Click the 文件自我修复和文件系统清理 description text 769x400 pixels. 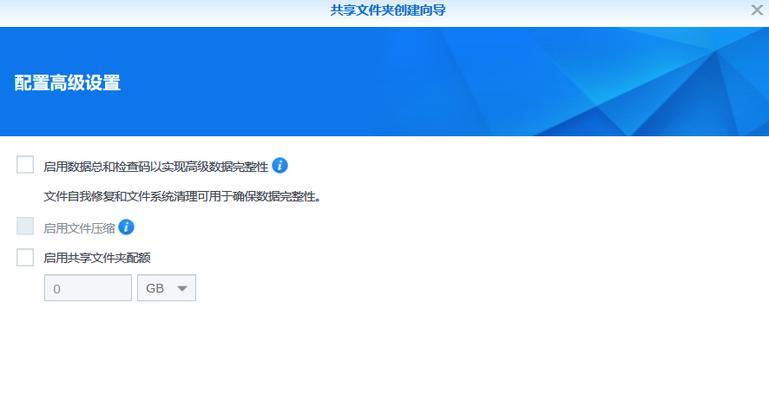(182, 197)
